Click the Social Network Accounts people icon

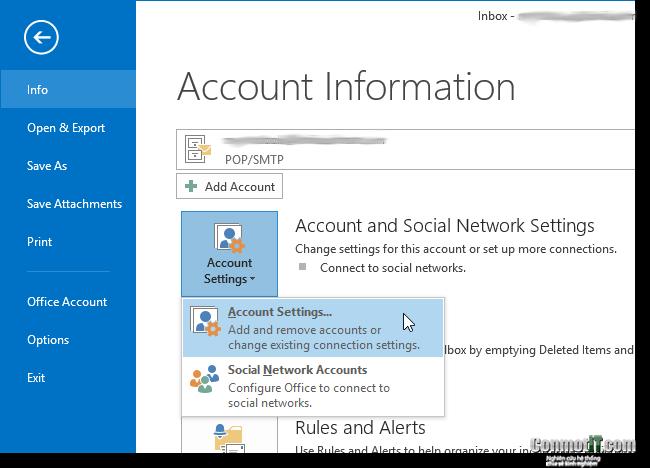[x=204, y=379]
